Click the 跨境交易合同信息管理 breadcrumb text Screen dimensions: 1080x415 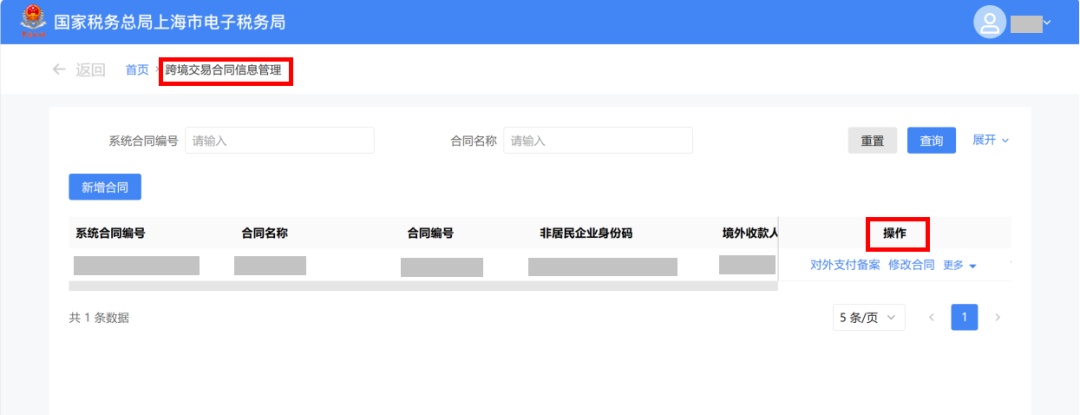(x=223, y=70)
